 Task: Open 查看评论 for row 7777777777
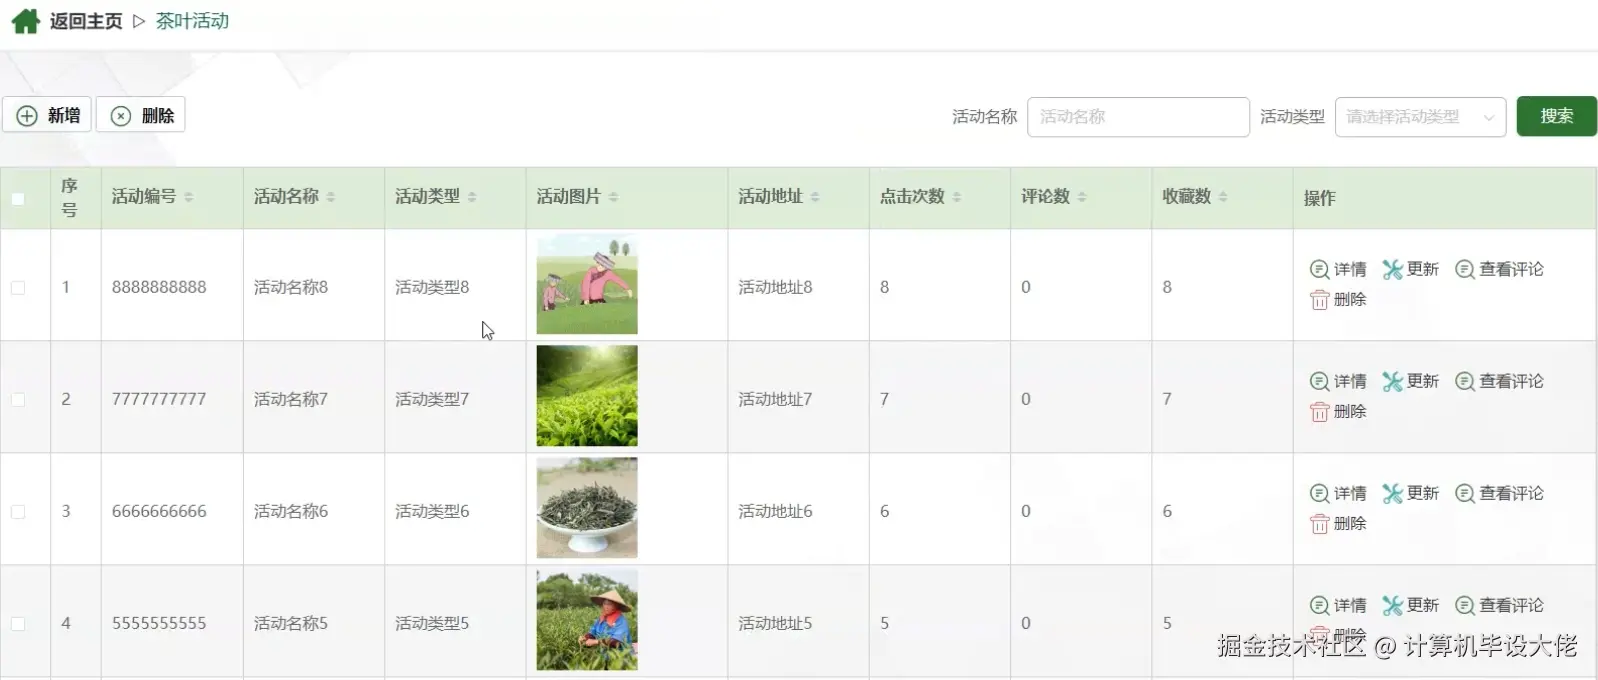(x=1499, y=381)
